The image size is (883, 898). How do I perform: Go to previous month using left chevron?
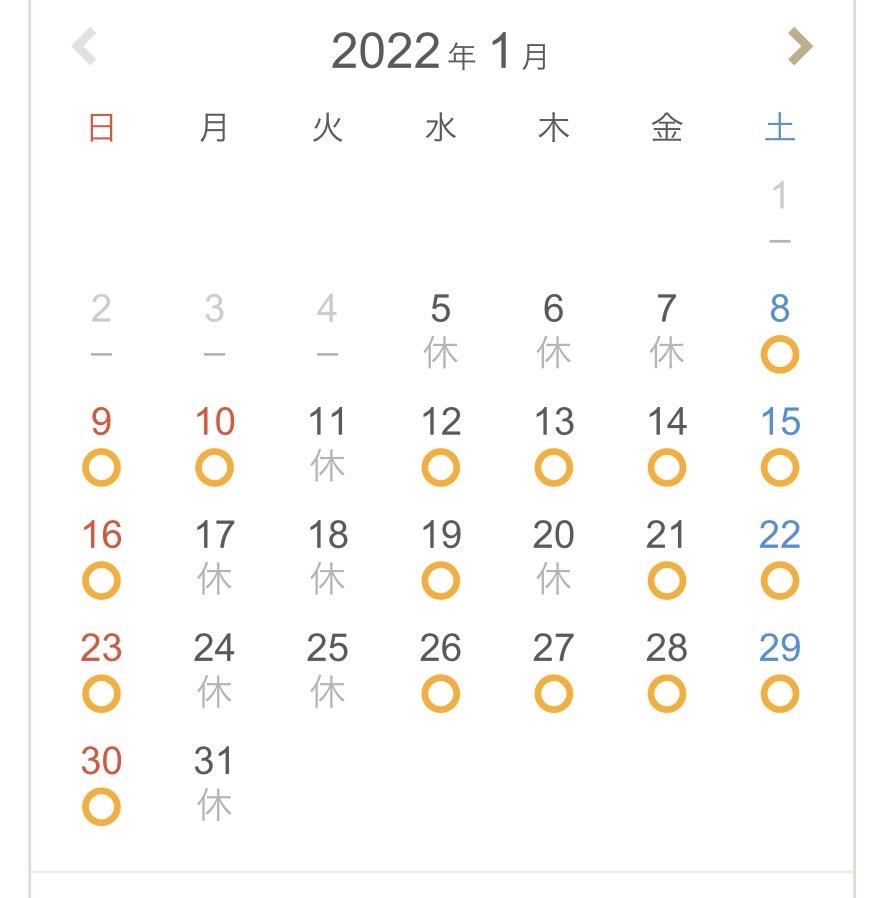(85, 47)
